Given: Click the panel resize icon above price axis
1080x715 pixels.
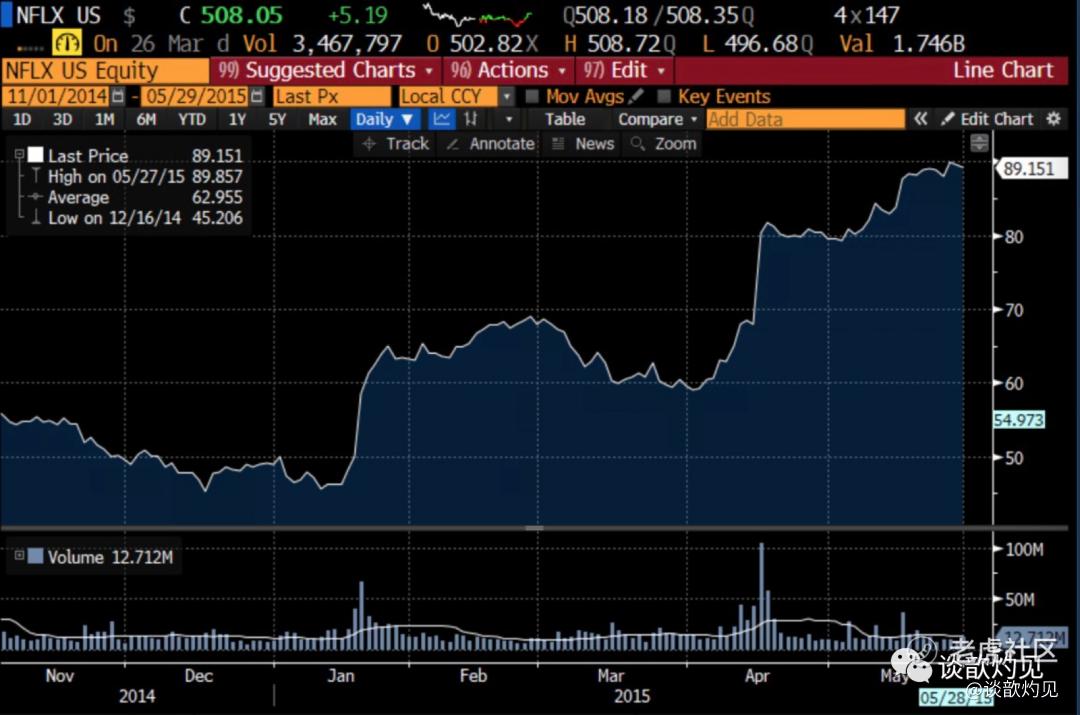Looking at the screenshot, I should 979,143.
